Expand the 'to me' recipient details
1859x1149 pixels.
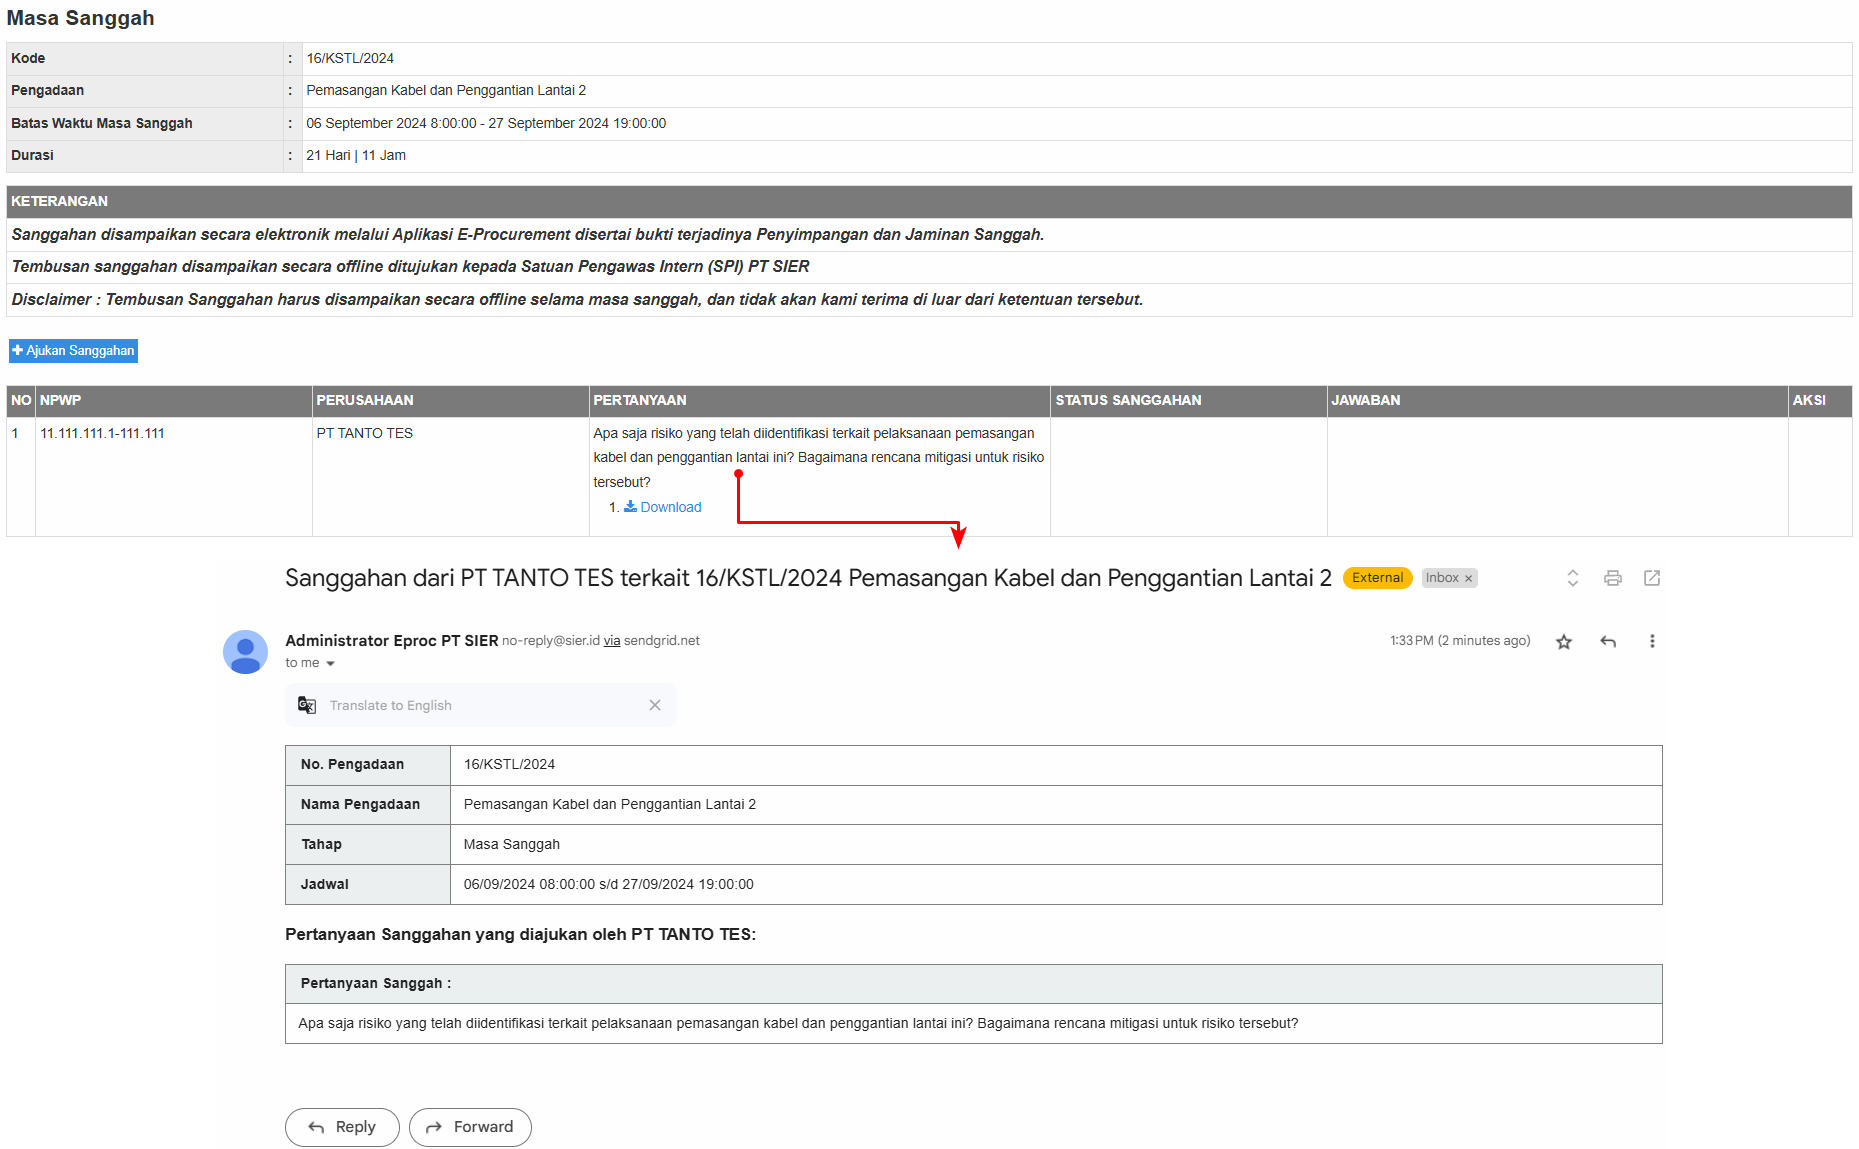330,663
